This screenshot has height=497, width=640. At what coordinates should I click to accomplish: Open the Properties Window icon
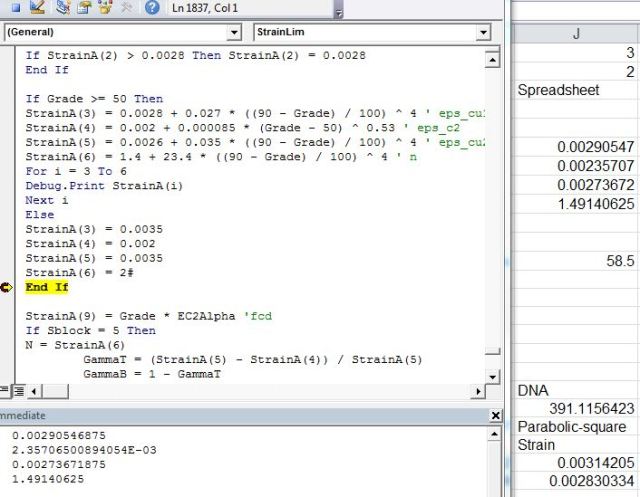83,8
